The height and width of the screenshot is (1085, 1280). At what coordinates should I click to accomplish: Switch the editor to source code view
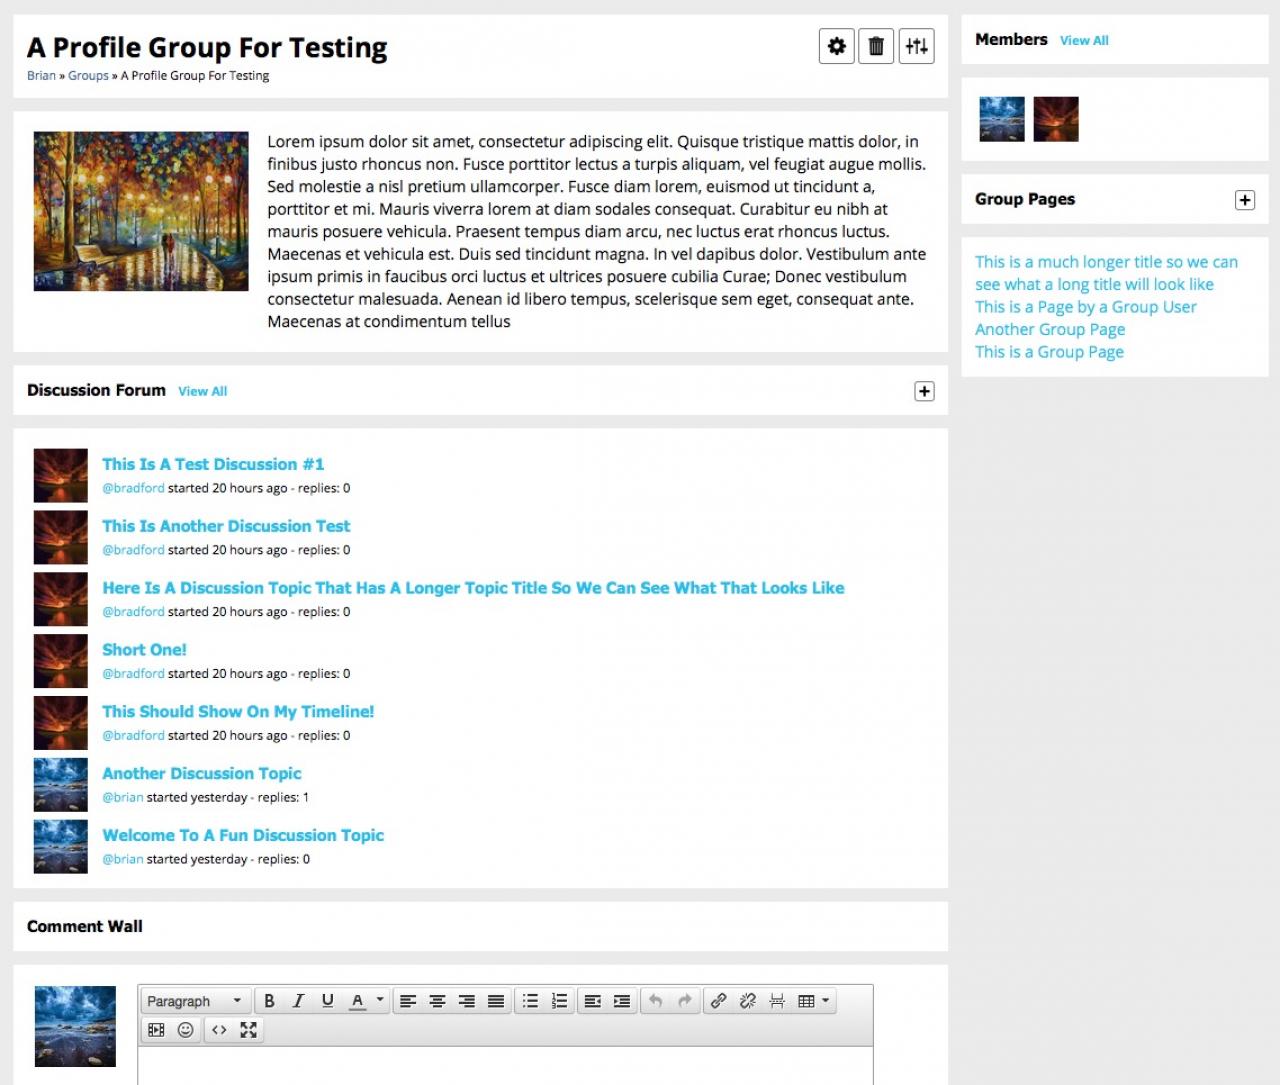(219, 1030)
